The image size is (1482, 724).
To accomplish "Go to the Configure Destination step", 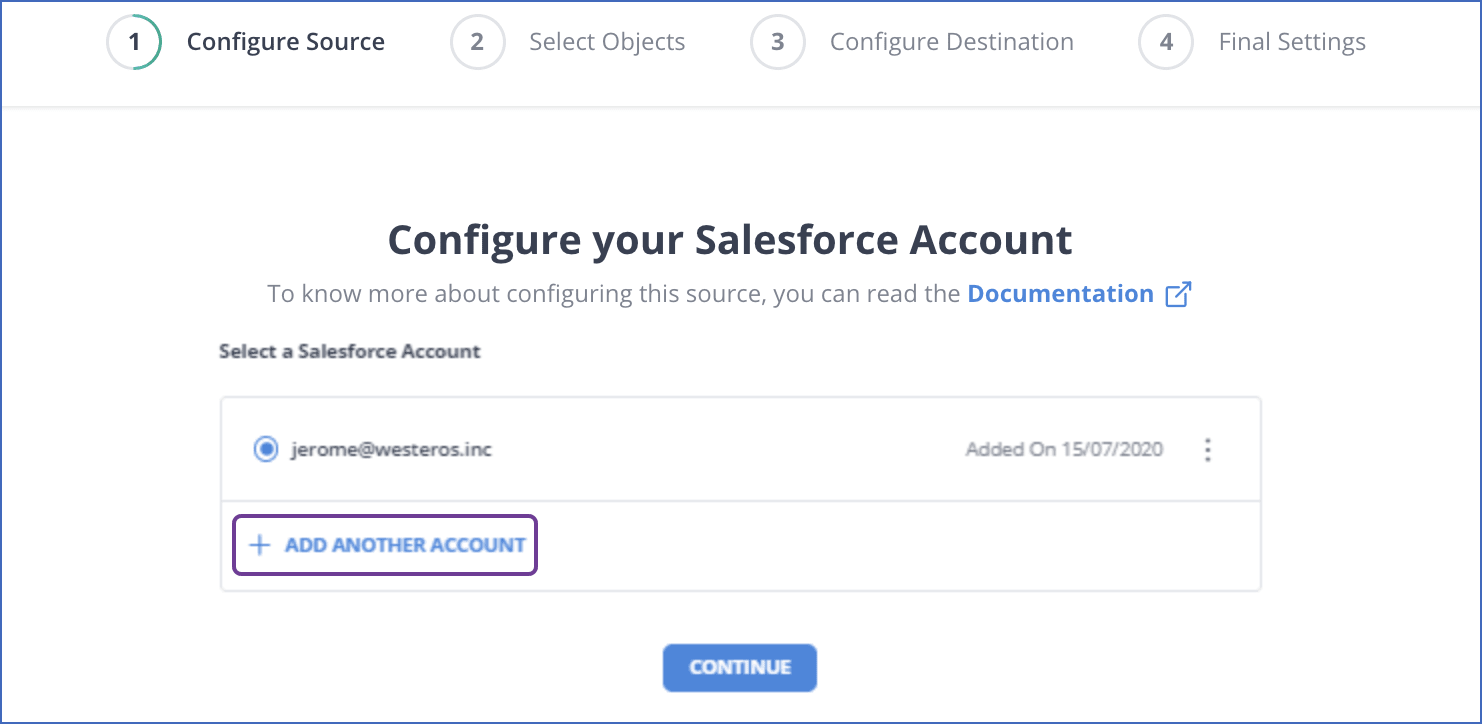I will [x=952, y=42].
